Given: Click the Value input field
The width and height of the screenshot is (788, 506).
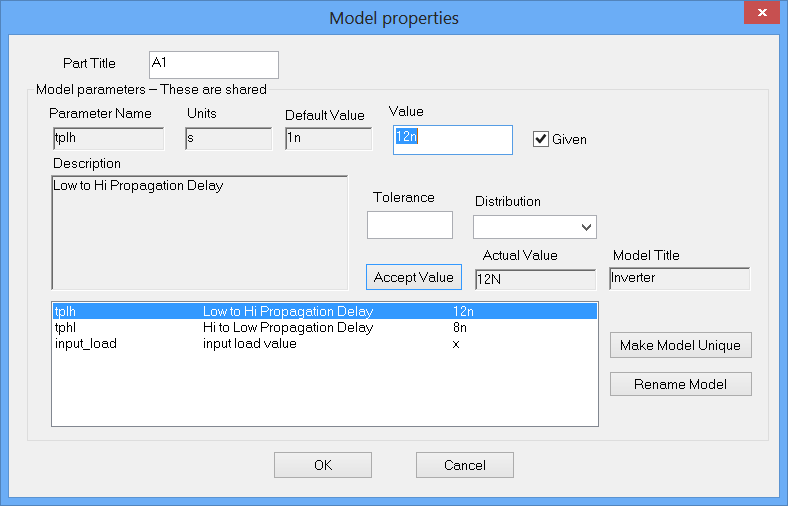Looking at the screenshot, I should [452, 139].
